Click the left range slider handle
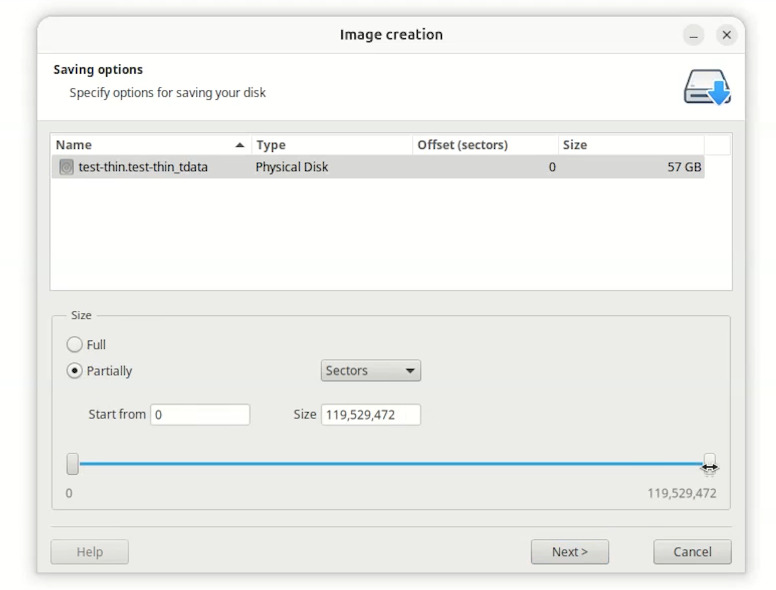 (73, 464)
